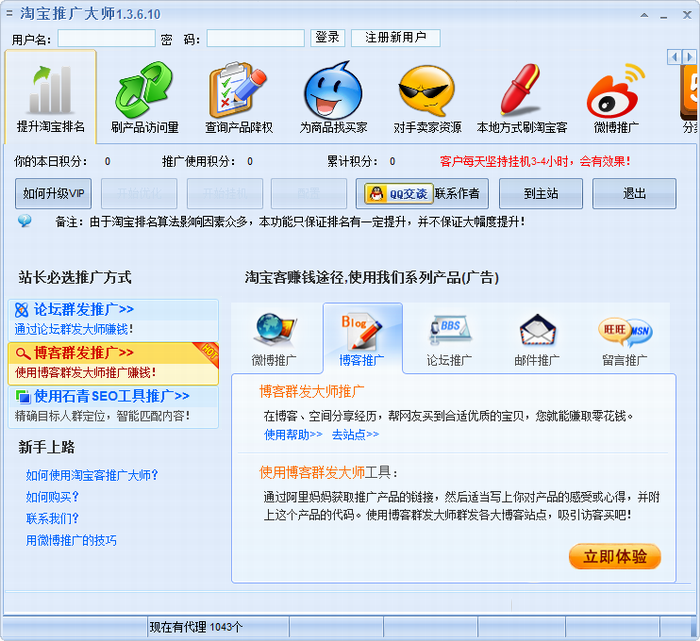Screen dimensions: 700x641
Task: Focus the 用户名 username input field
Action: [x=106, y=38]
